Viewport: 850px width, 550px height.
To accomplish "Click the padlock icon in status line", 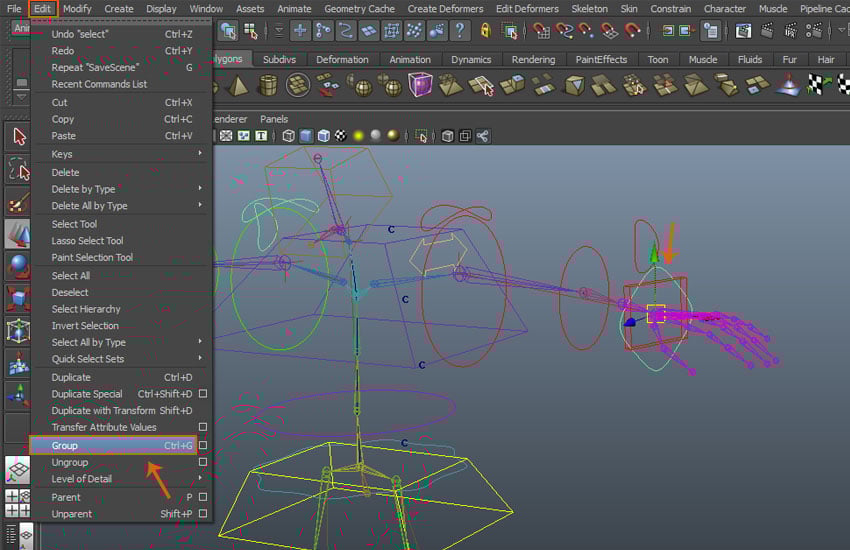I will pyautogui.click(x=485, y=31).
